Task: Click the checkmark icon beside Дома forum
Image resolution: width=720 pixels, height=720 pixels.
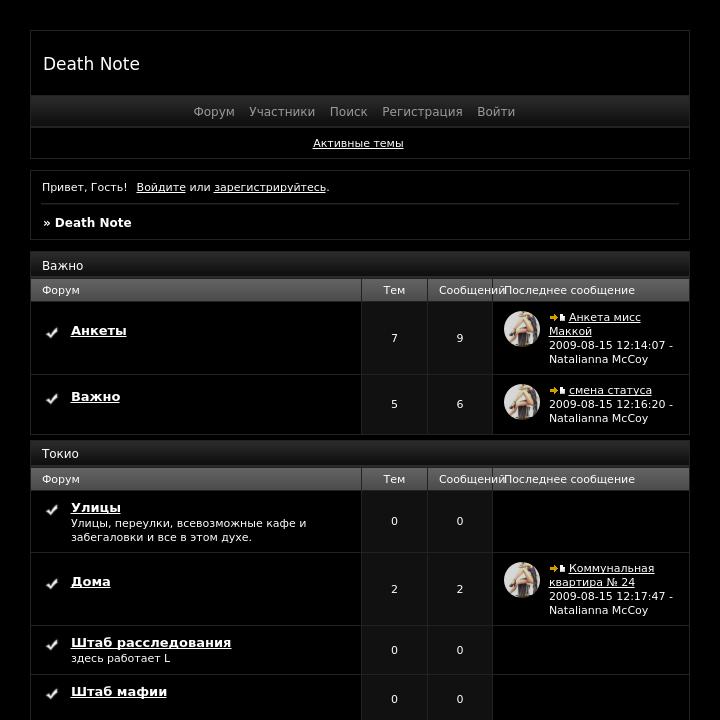Action: pos(52,584)
